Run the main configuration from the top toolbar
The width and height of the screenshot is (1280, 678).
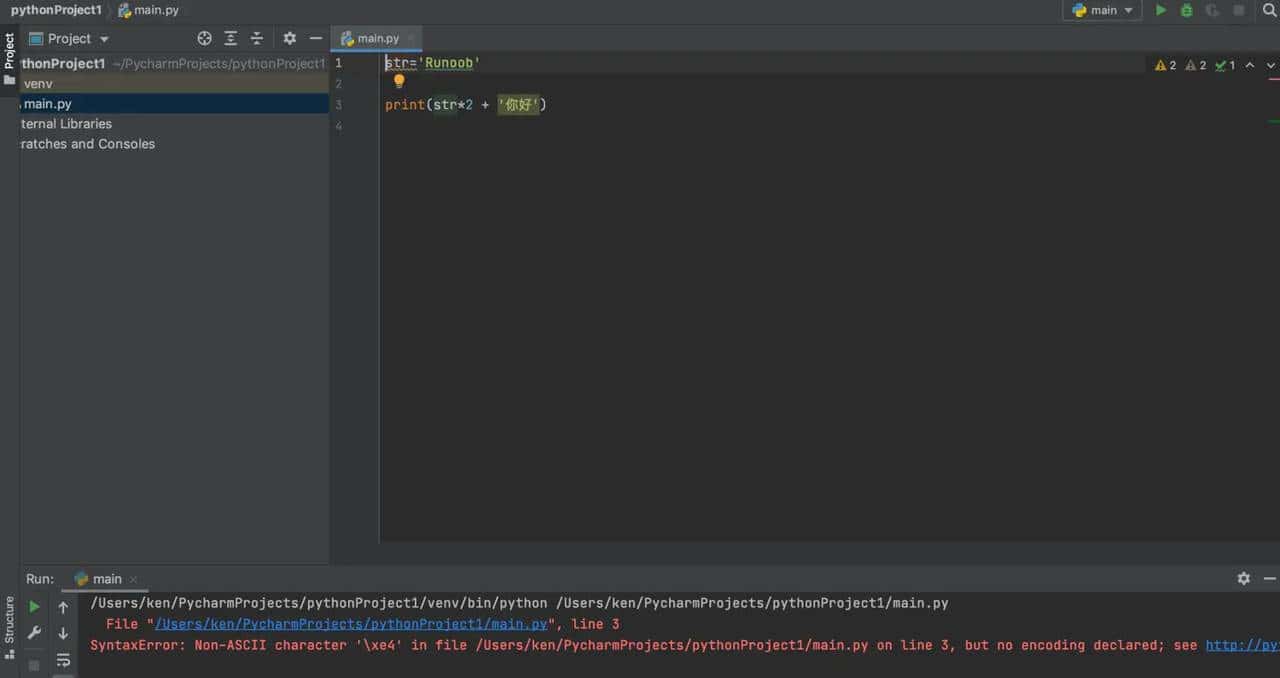[x=1161, y=10]
